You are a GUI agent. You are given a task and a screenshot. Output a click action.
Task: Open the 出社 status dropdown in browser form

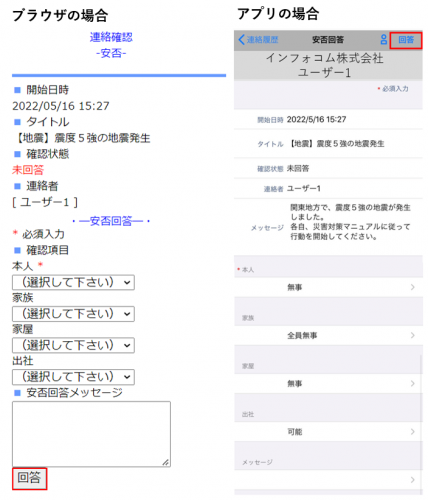click(73, 377)
